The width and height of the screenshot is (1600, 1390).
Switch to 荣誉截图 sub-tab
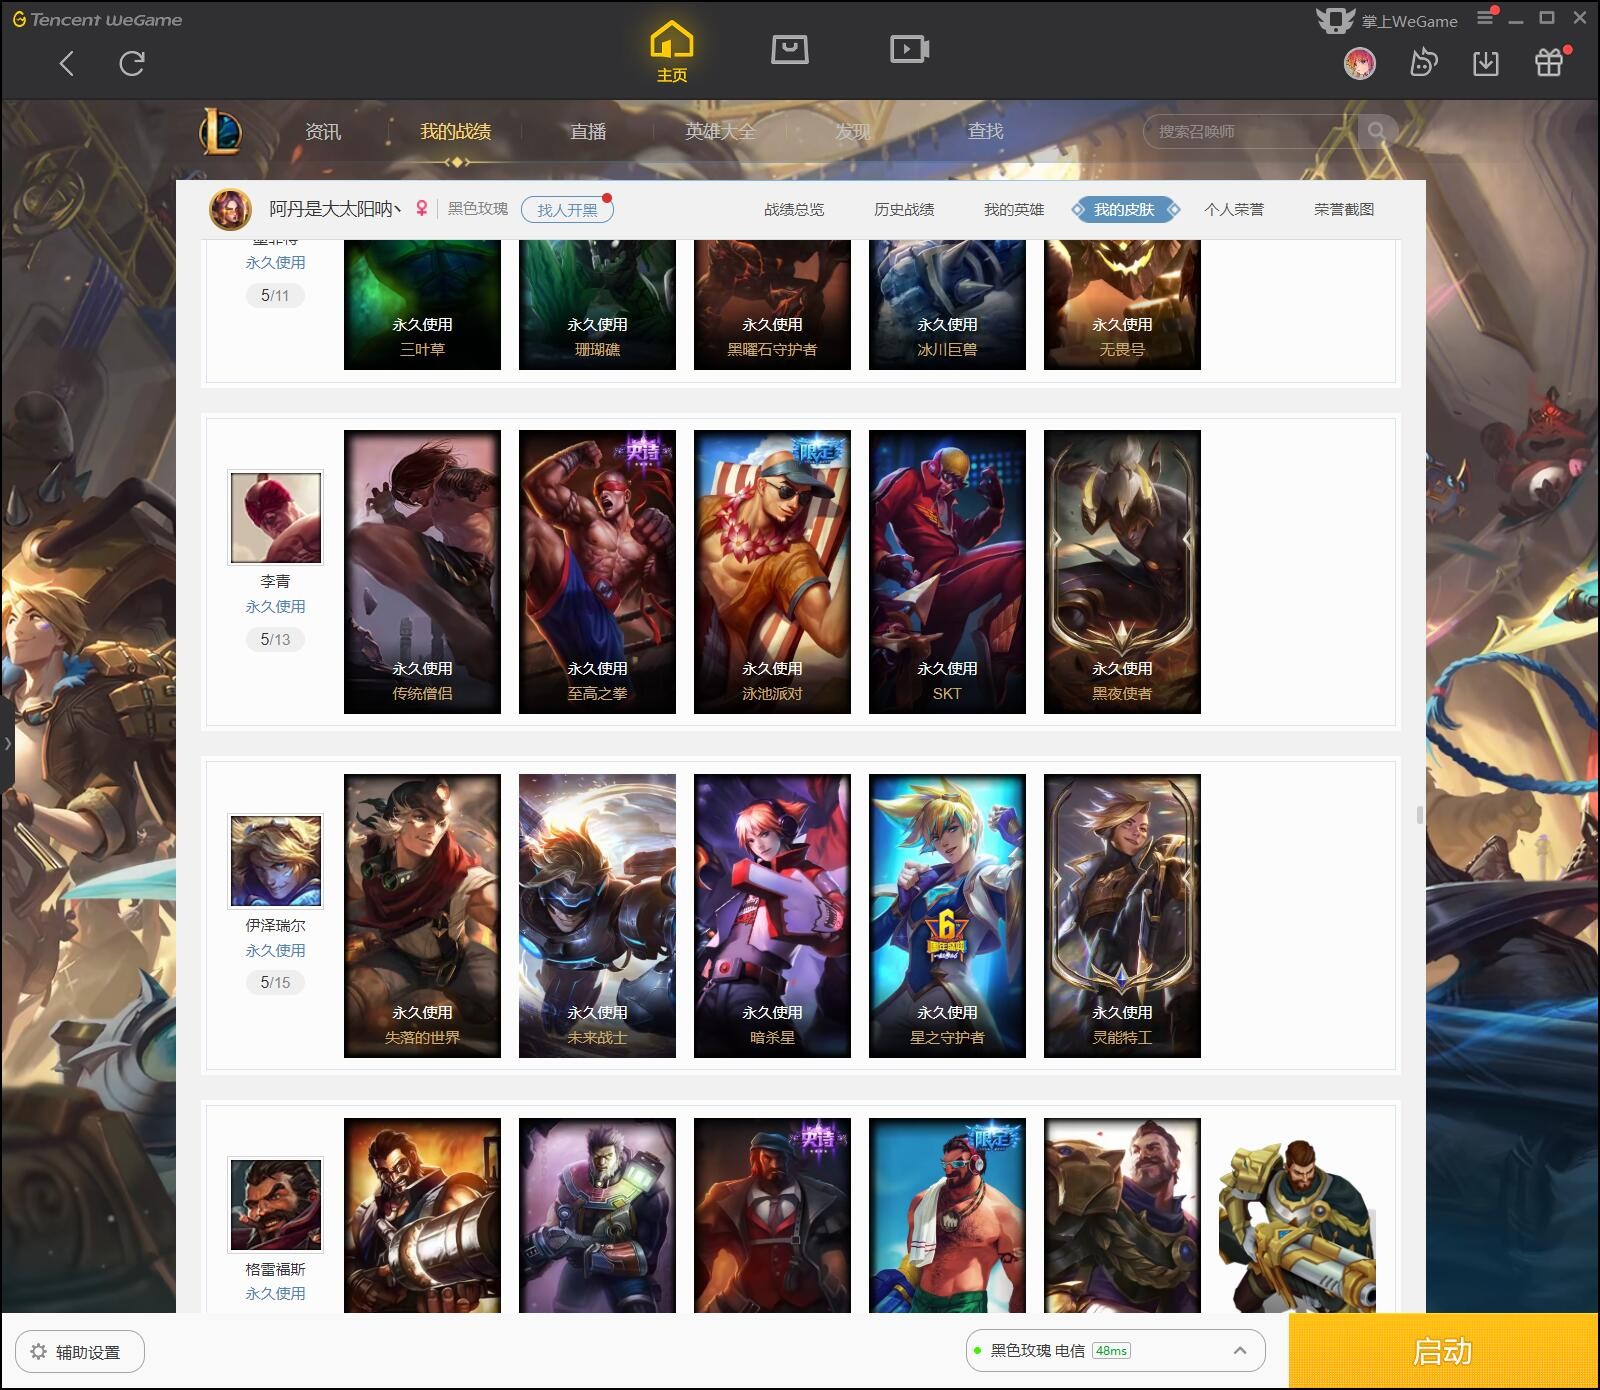click(x=1344, y=209)
